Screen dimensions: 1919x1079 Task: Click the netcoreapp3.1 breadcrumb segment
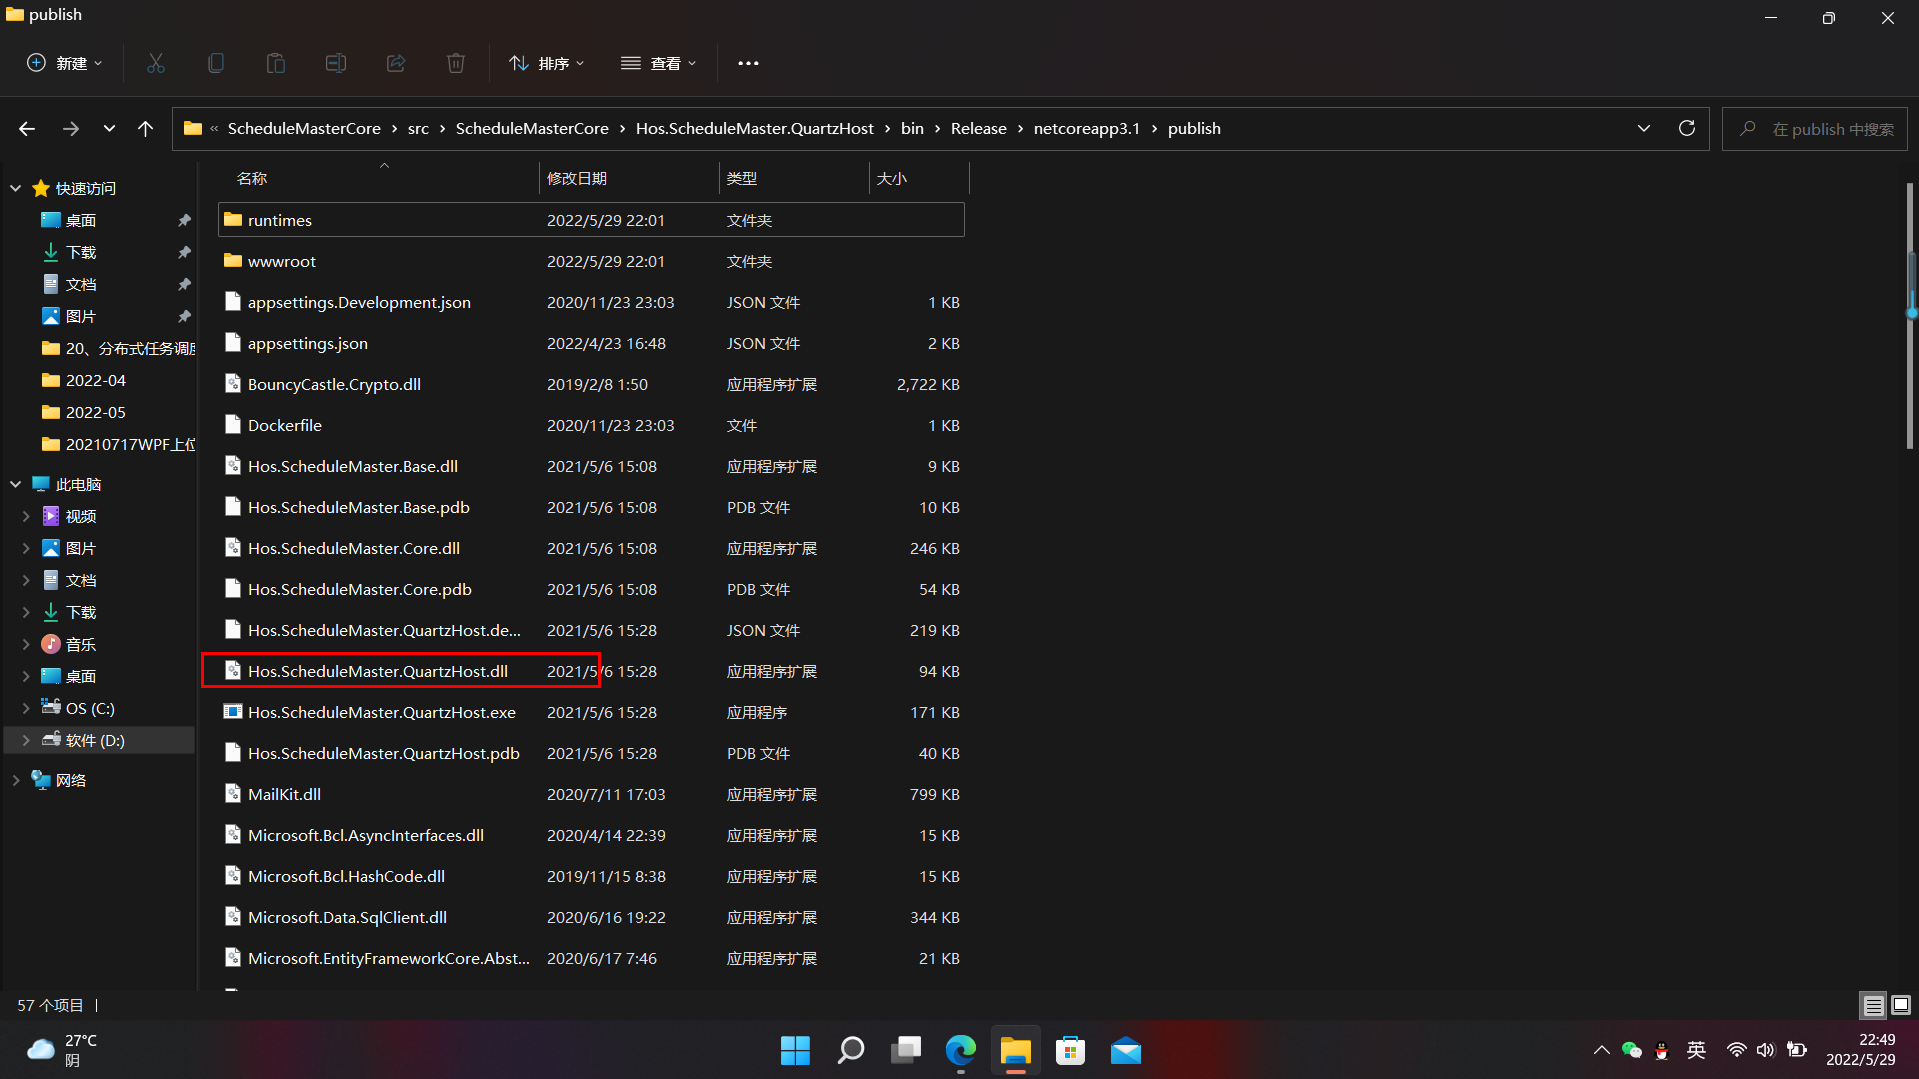click(x=1086, y=129)
